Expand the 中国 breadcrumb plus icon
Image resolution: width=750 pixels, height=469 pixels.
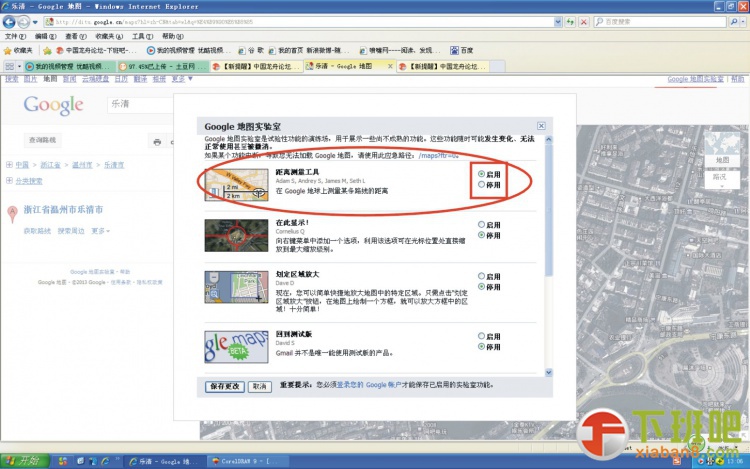click(8, 164)
